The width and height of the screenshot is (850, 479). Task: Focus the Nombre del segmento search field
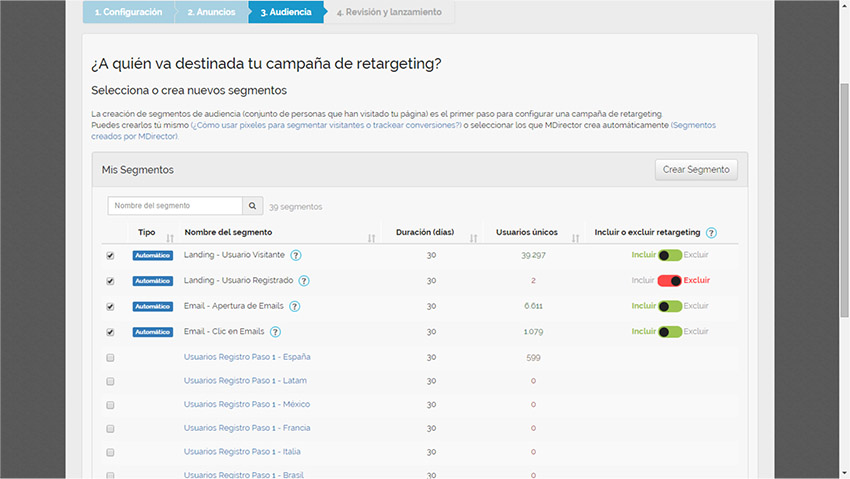point(175,206)
